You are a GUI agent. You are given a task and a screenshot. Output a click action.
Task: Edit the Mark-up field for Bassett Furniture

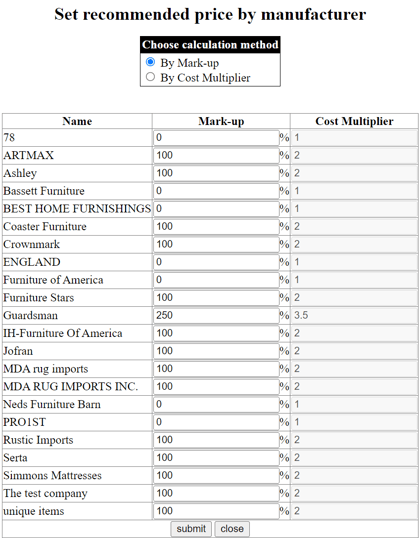click(x=216, y=191)
